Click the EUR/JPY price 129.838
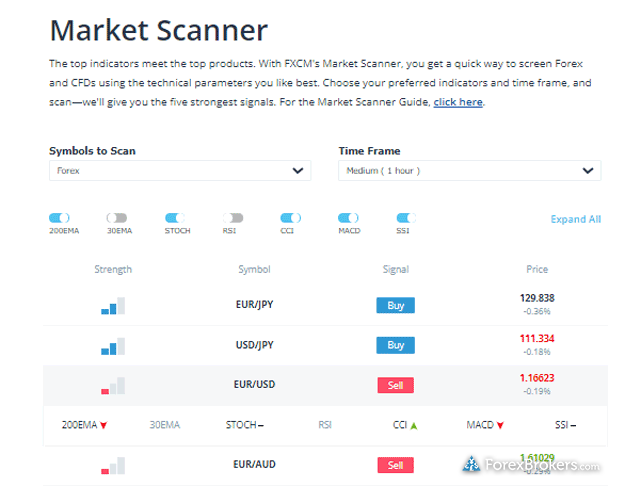Viewport: 625px width, 487px height. coord(537,298)
